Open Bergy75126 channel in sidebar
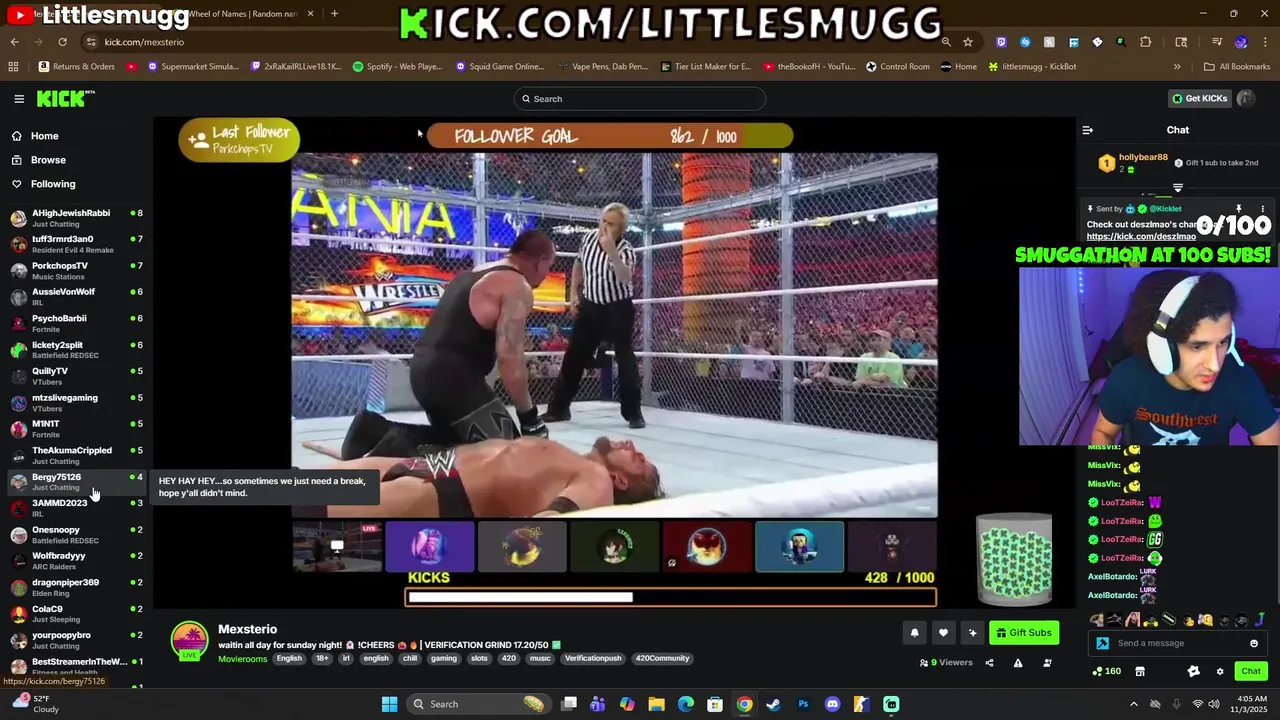This screenshot has height=720, width=1280. (76, 482)
